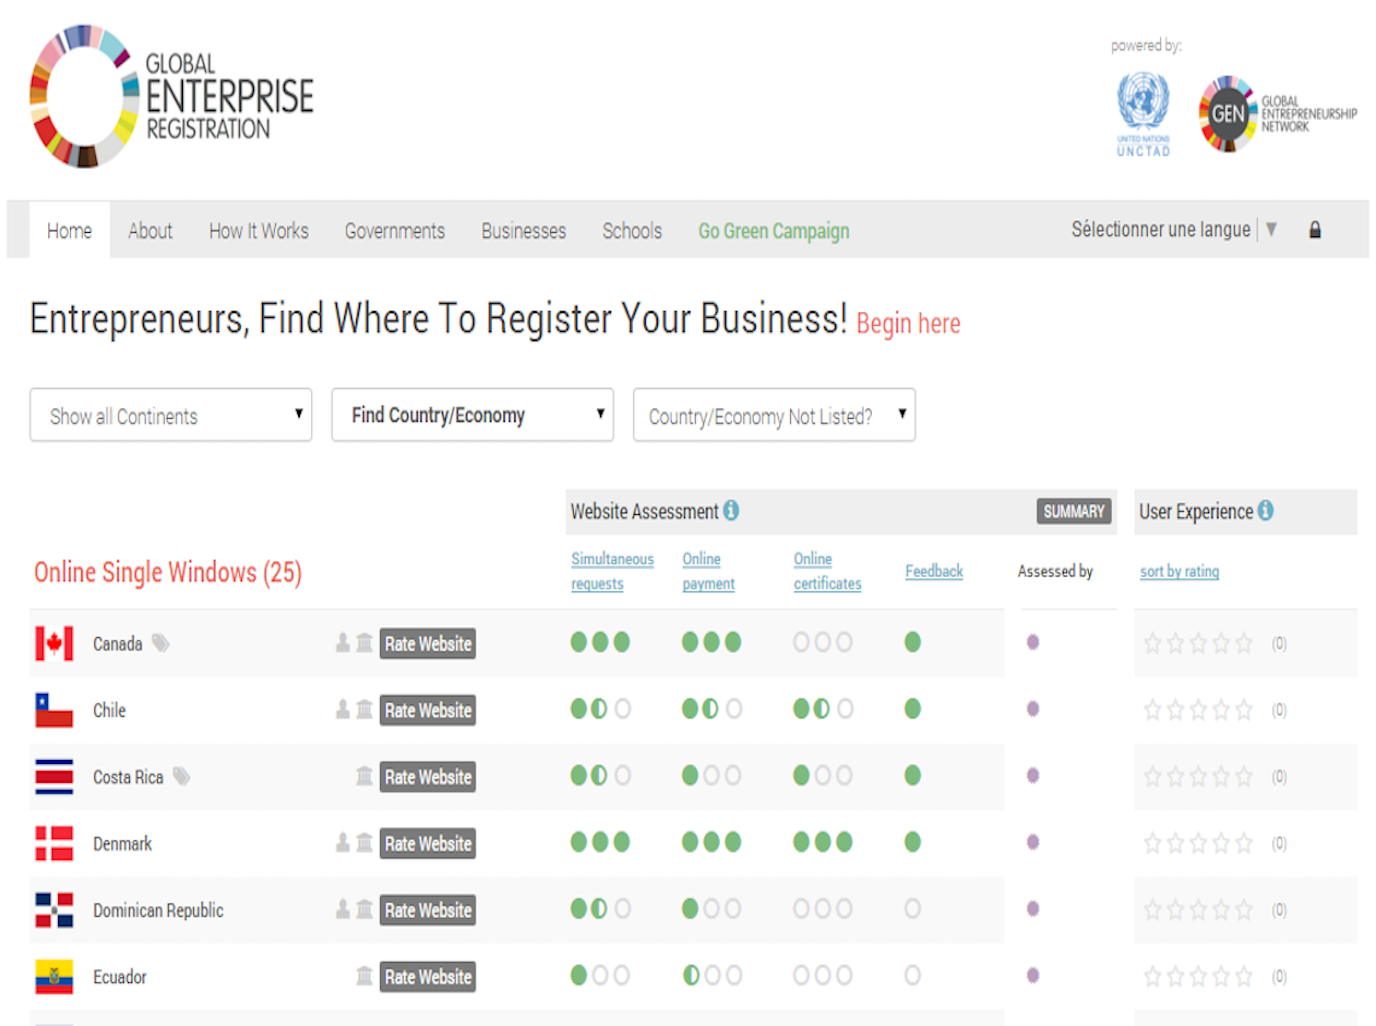This screenshot has width=1376, height=1026.
Task: Click the tag icon next to Canada
Action: coord(161,643)
